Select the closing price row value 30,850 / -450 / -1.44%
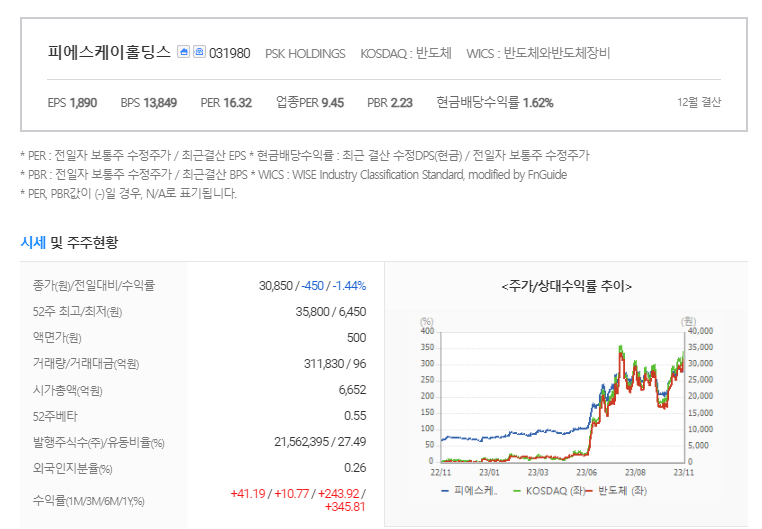This screenshot has width=762, height=529. click(x=312, y=286)
